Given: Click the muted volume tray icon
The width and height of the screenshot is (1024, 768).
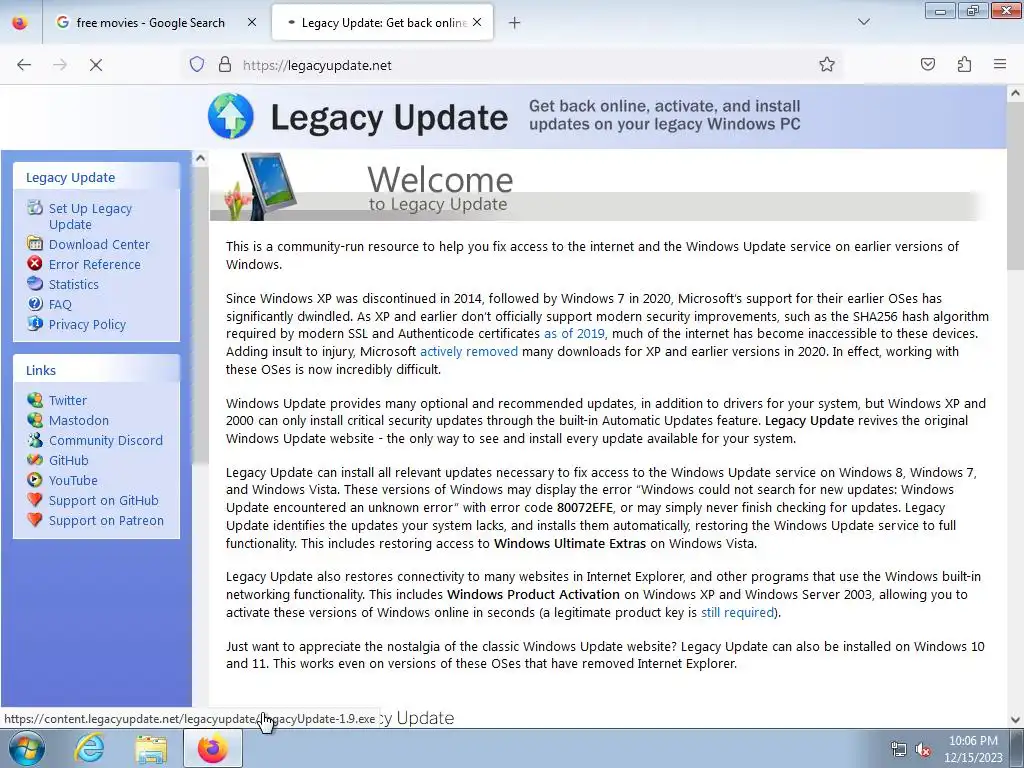Looking at the screenshot, I should (x=922, y=750).
